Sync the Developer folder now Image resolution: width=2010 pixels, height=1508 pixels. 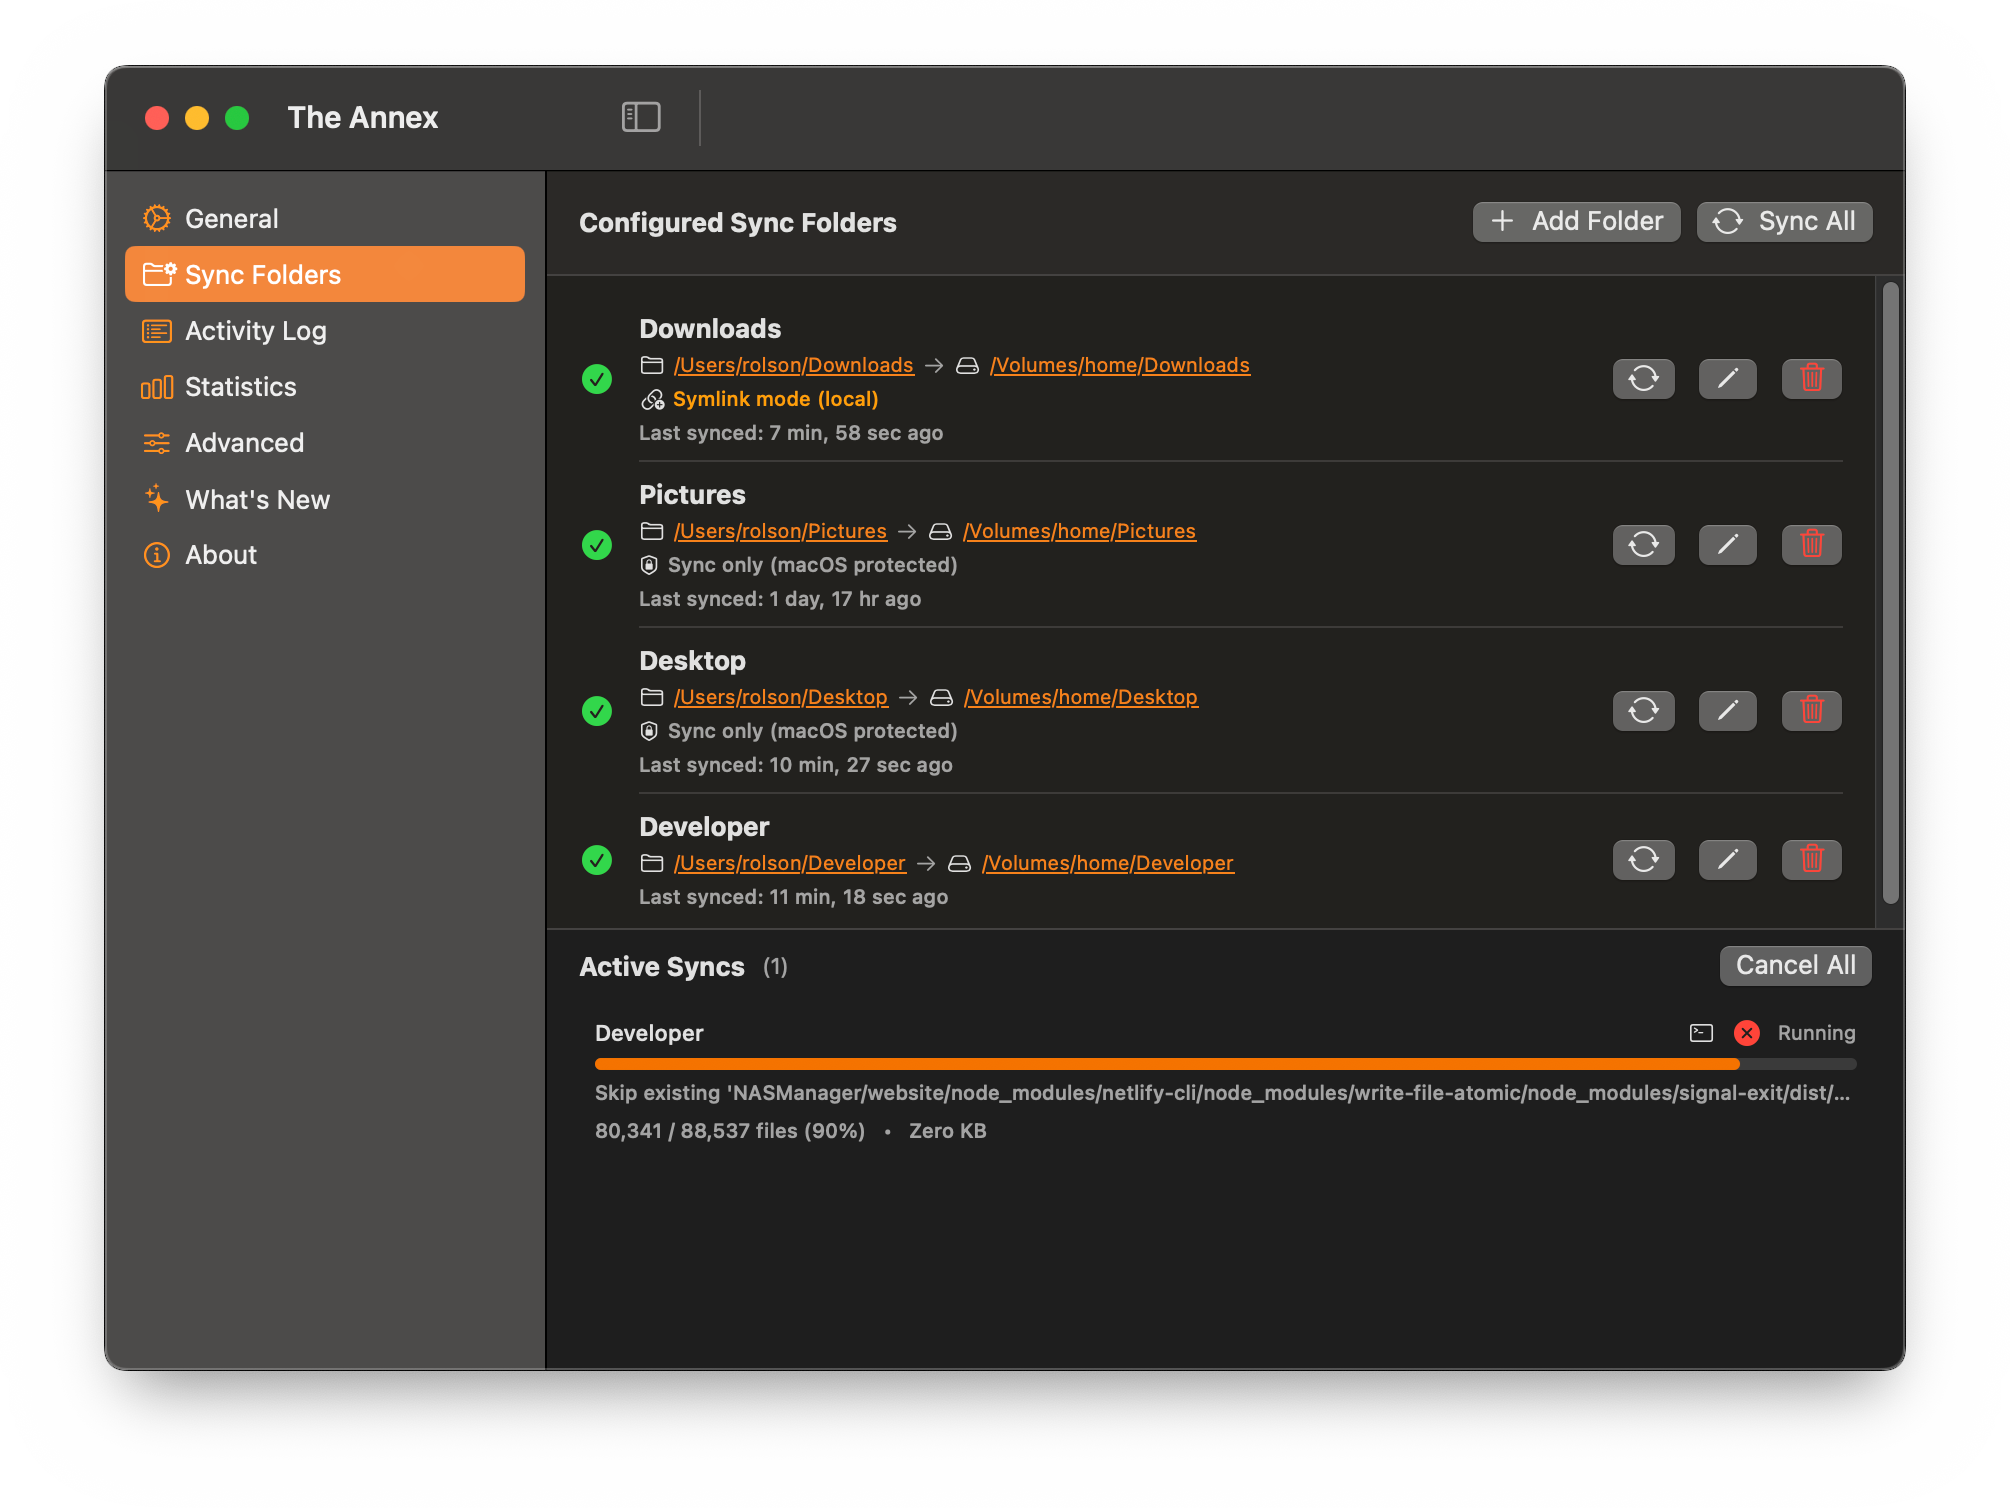(x=1643, y=860)
